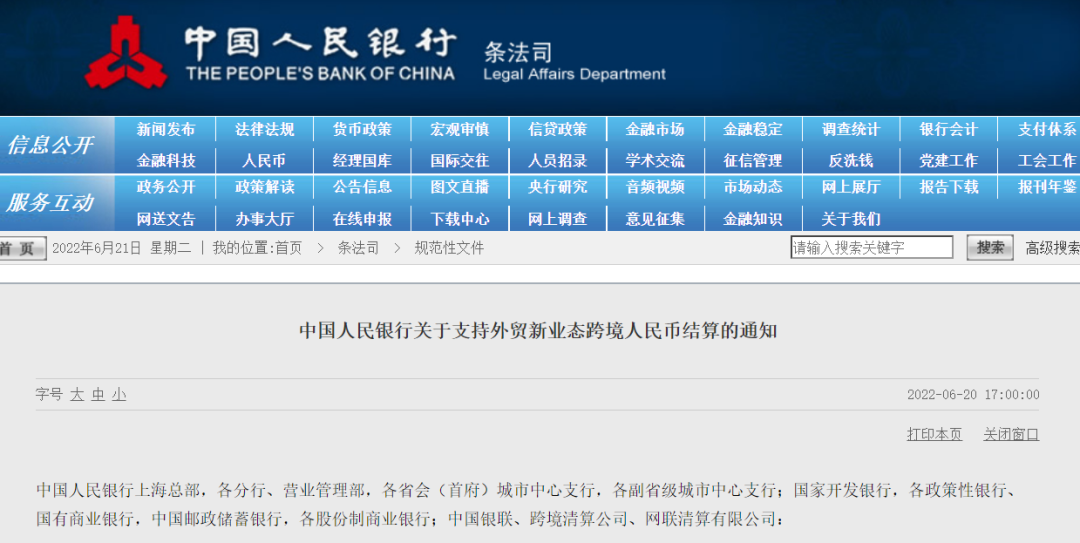
Task: Select 政策解读 in navigation
Action: point(264,187)
